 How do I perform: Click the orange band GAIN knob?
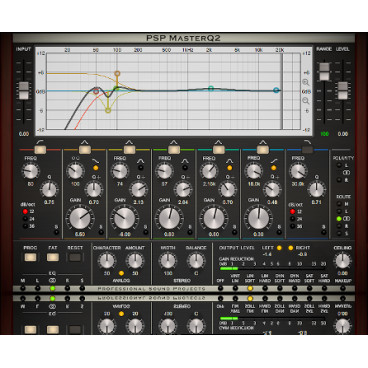pyautogui.click(x=79, y=219)
